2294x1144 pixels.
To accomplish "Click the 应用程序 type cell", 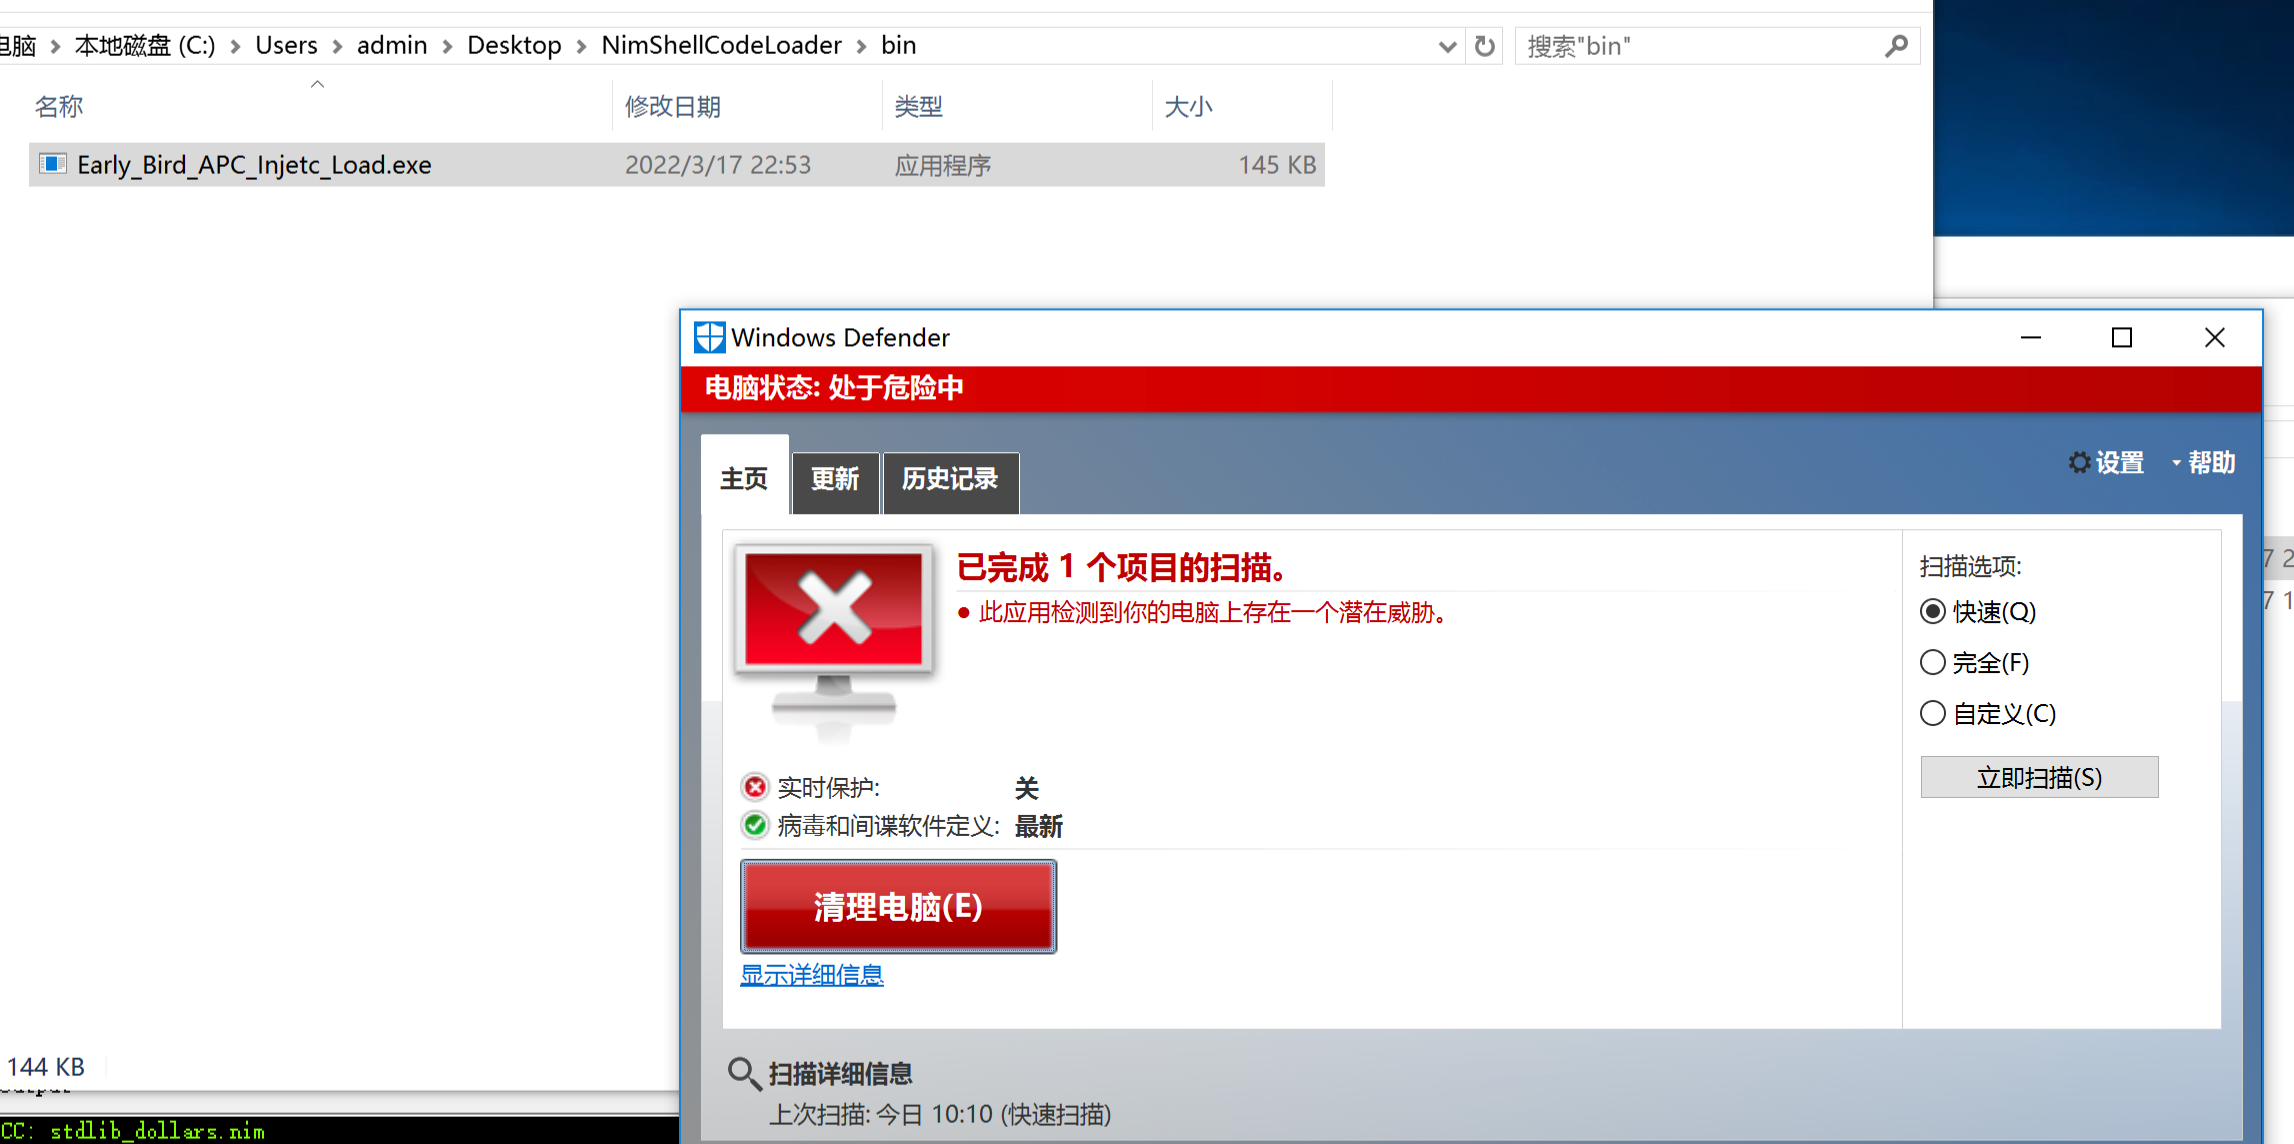I will click(943, 165).
